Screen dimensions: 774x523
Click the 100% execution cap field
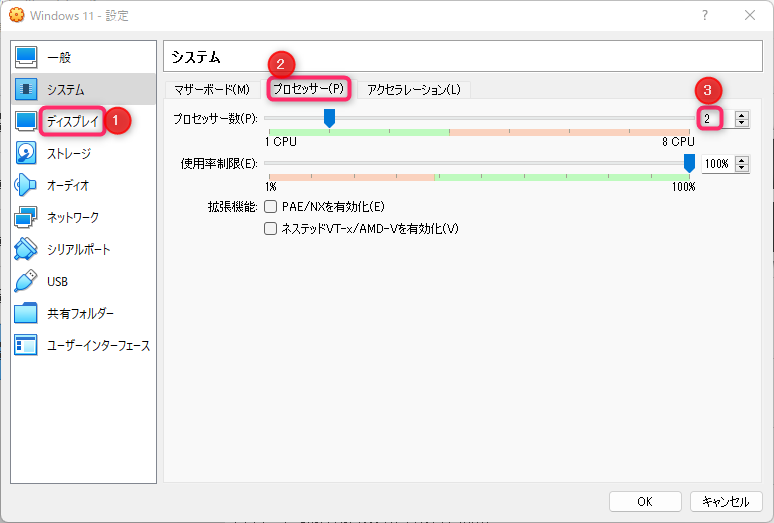(x=718, y=164)
